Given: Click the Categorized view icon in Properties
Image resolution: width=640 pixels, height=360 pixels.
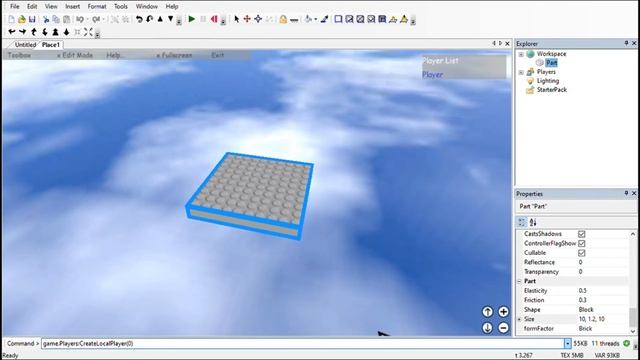Looking at the screenshot, I should (522, 222).
